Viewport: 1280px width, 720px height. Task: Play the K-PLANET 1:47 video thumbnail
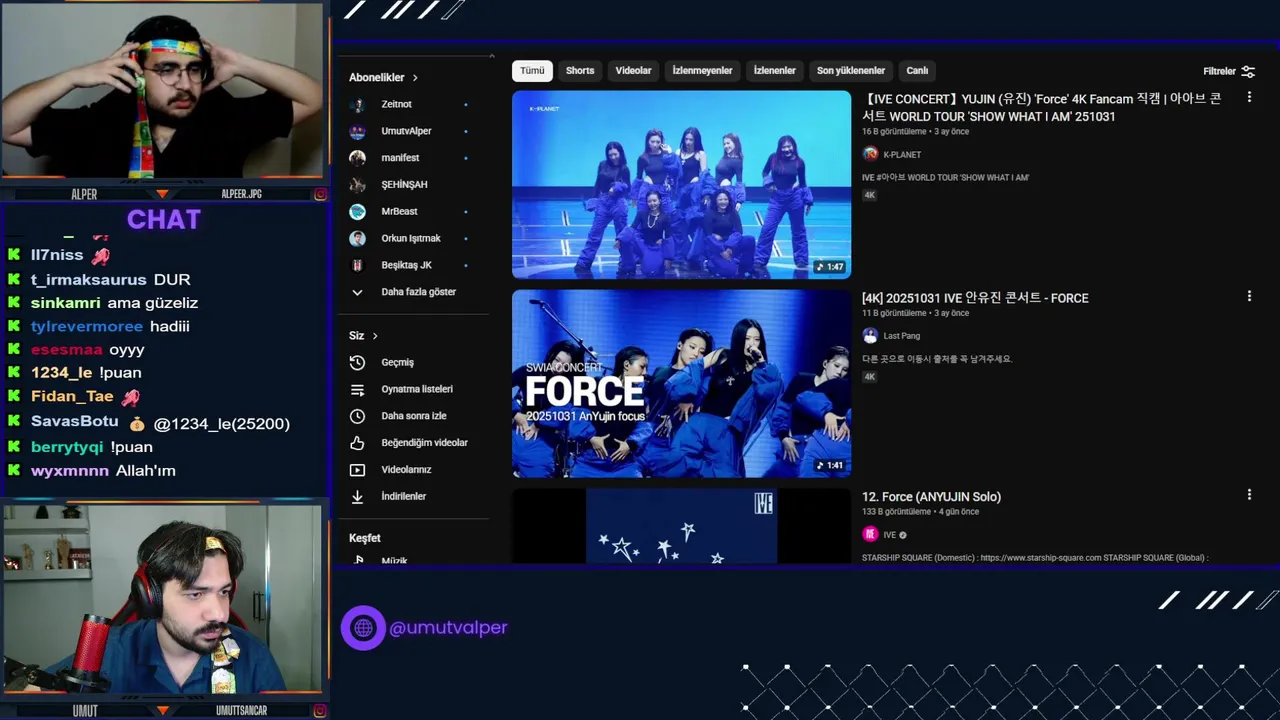[x=681, y=184]
